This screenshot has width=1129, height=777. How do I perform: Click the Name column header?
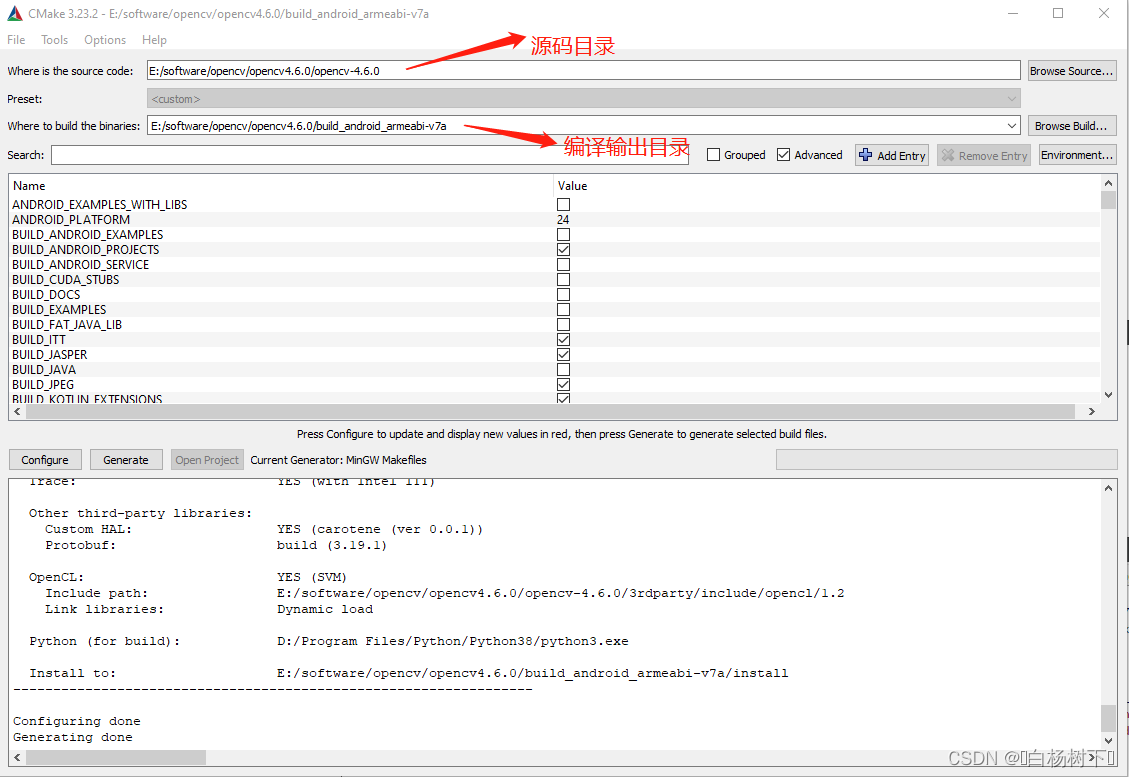[x=29, y=186]
